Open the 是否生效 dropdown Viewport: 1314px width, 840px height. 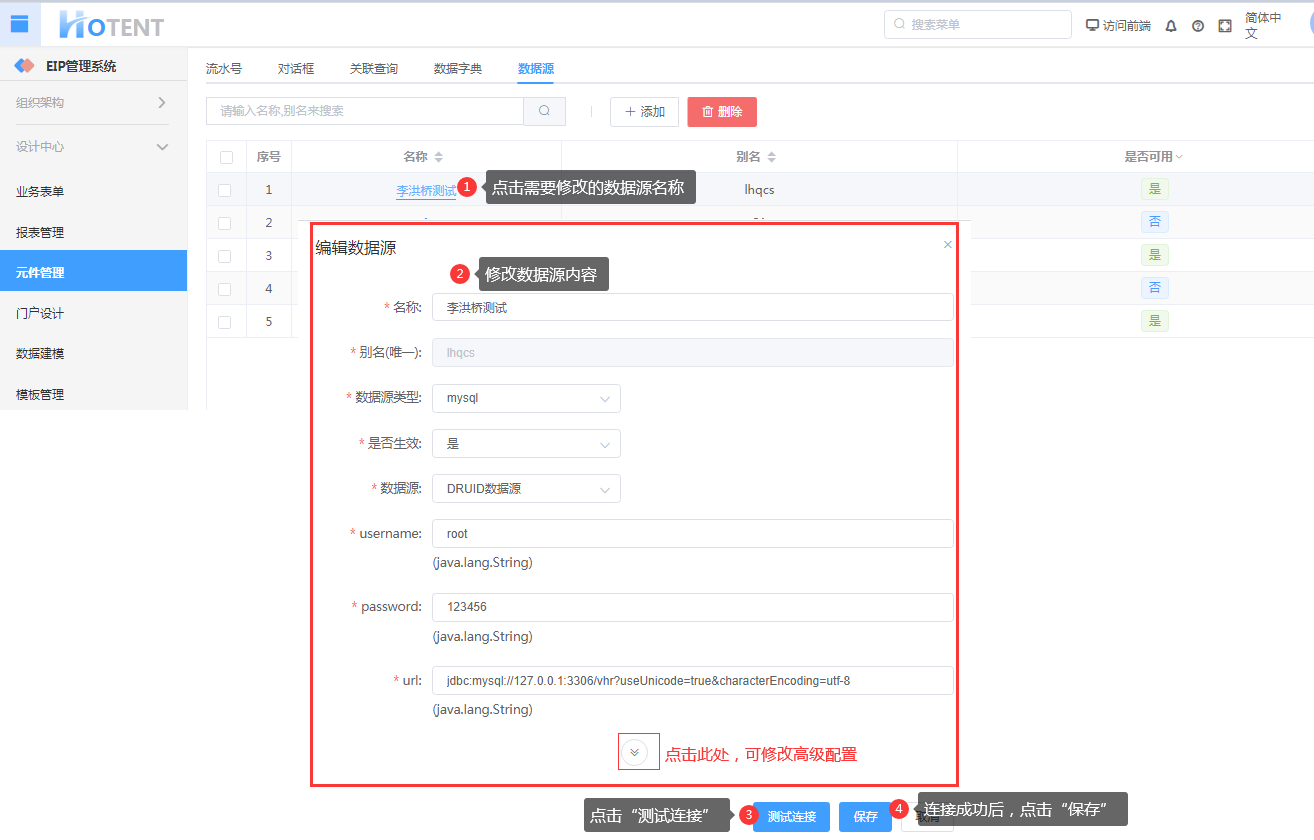pyautogui.click(x=526, y=443)
